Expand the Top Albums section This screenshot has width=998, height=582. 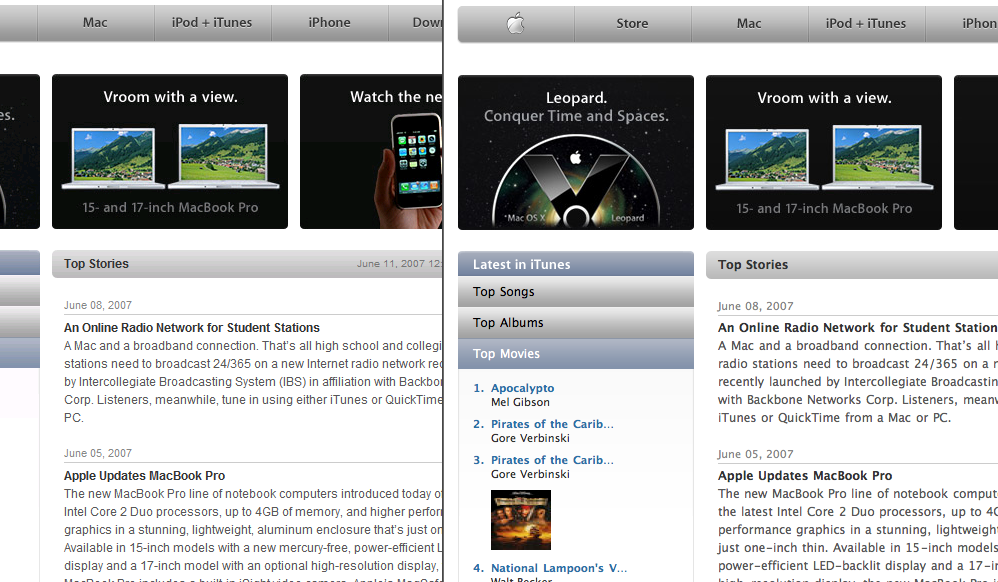576,323
